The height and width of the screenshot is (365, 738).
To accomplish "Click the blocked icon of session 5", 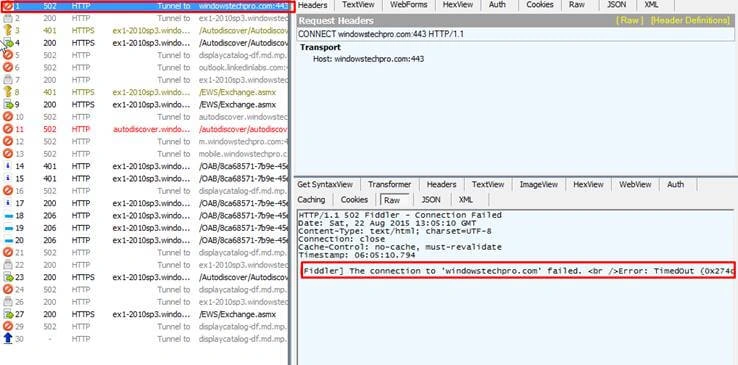I will pyautogui.click(x=8, y=56).
